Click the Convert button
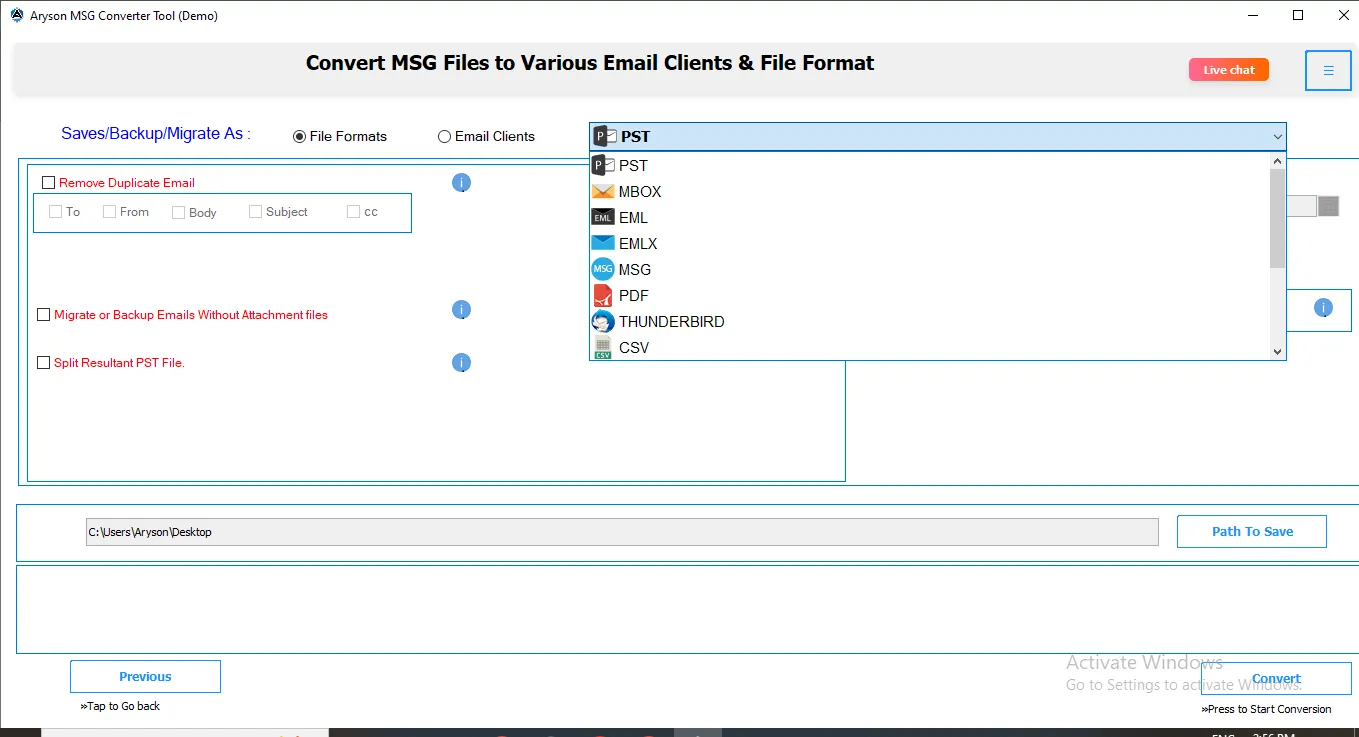Image resolution: width=1359 pixels, height=737 pixels. (x=1276, y=678)
